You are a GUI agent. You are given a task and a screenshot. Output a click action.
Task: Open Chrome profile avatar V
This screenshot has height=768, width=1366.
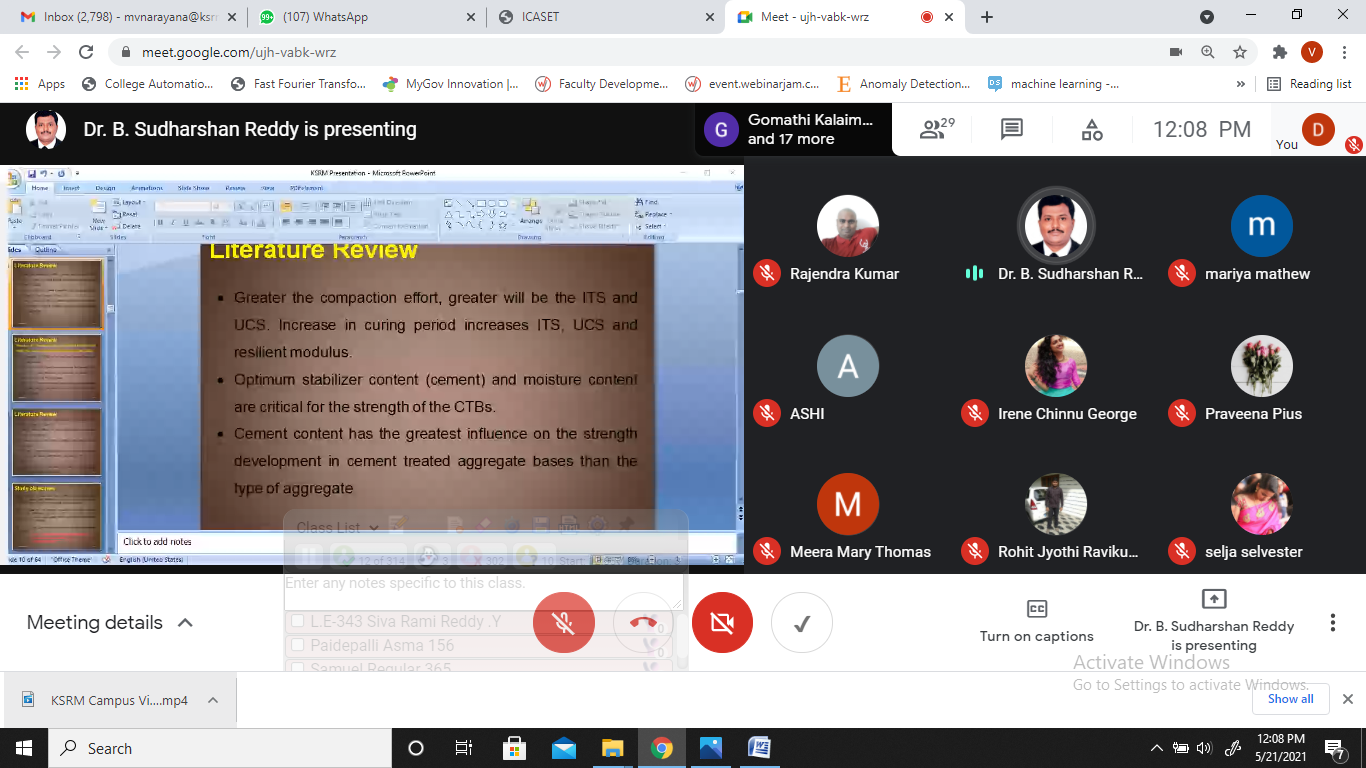[1312, 52]
